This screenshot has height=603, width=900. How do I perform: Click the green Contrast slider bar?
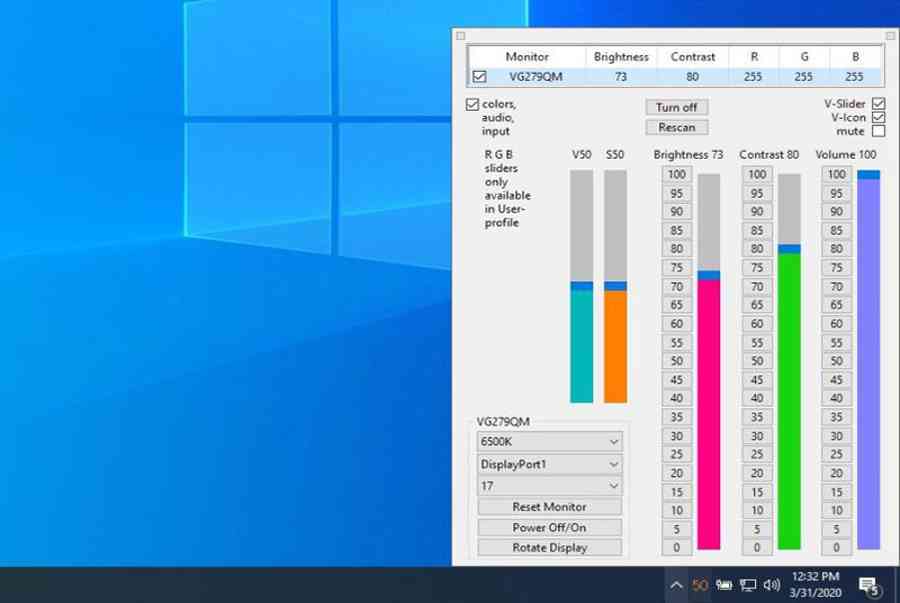point(789,361)
